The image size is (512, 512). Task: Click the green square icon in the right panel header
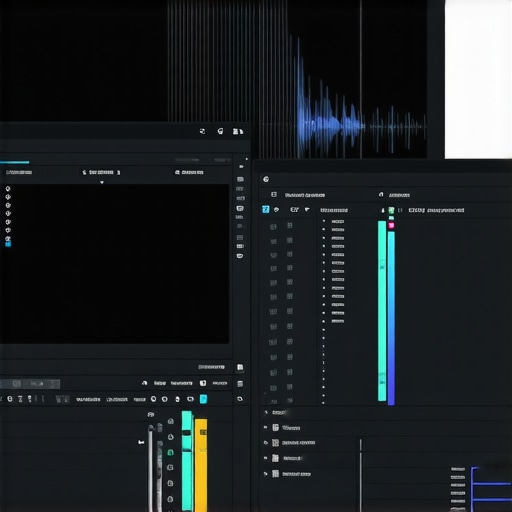pos(391,210)
